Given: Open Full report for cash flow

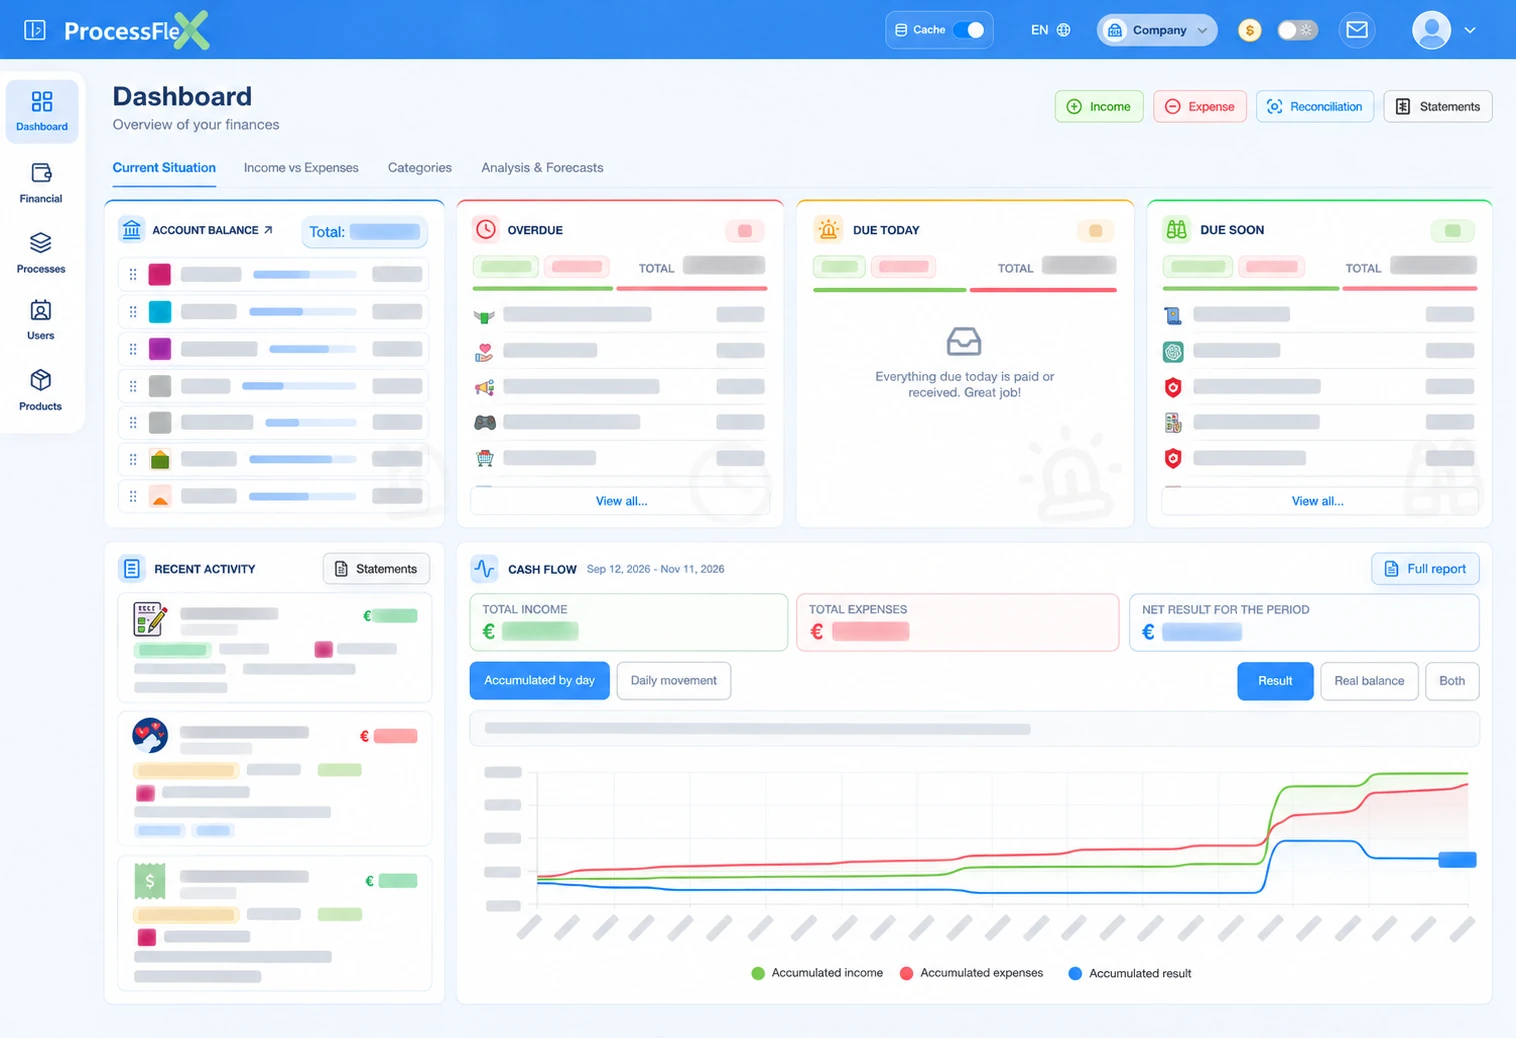Looking at the screenshot, I should click(1425, 569).
